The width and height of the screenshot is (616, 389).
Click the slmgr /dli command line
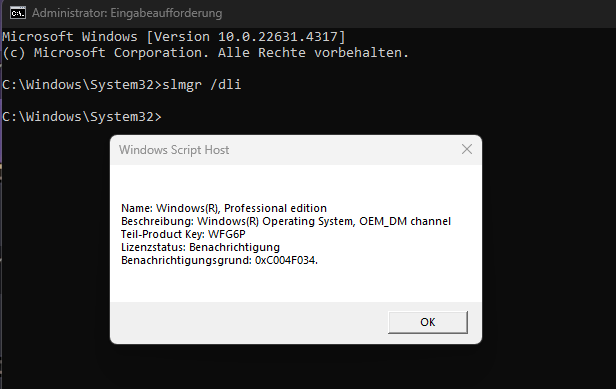[121, 84]
